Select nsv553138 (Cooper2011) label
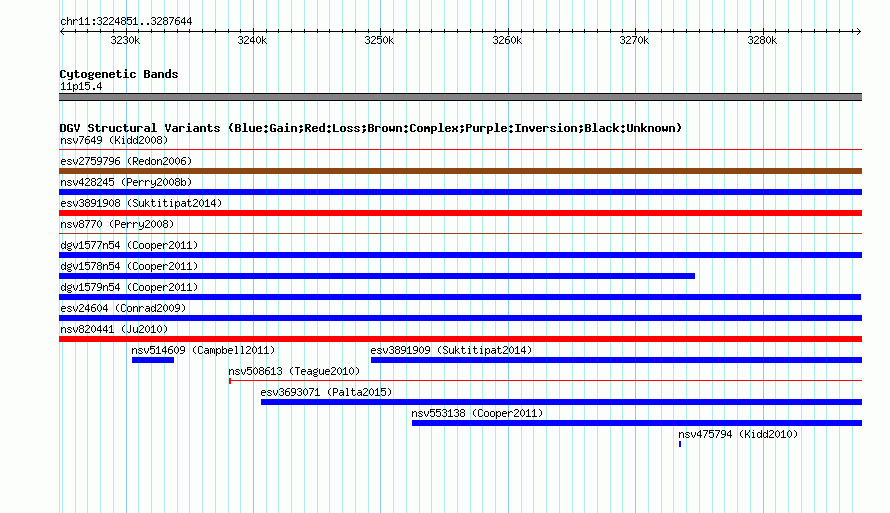 point(477,413)
